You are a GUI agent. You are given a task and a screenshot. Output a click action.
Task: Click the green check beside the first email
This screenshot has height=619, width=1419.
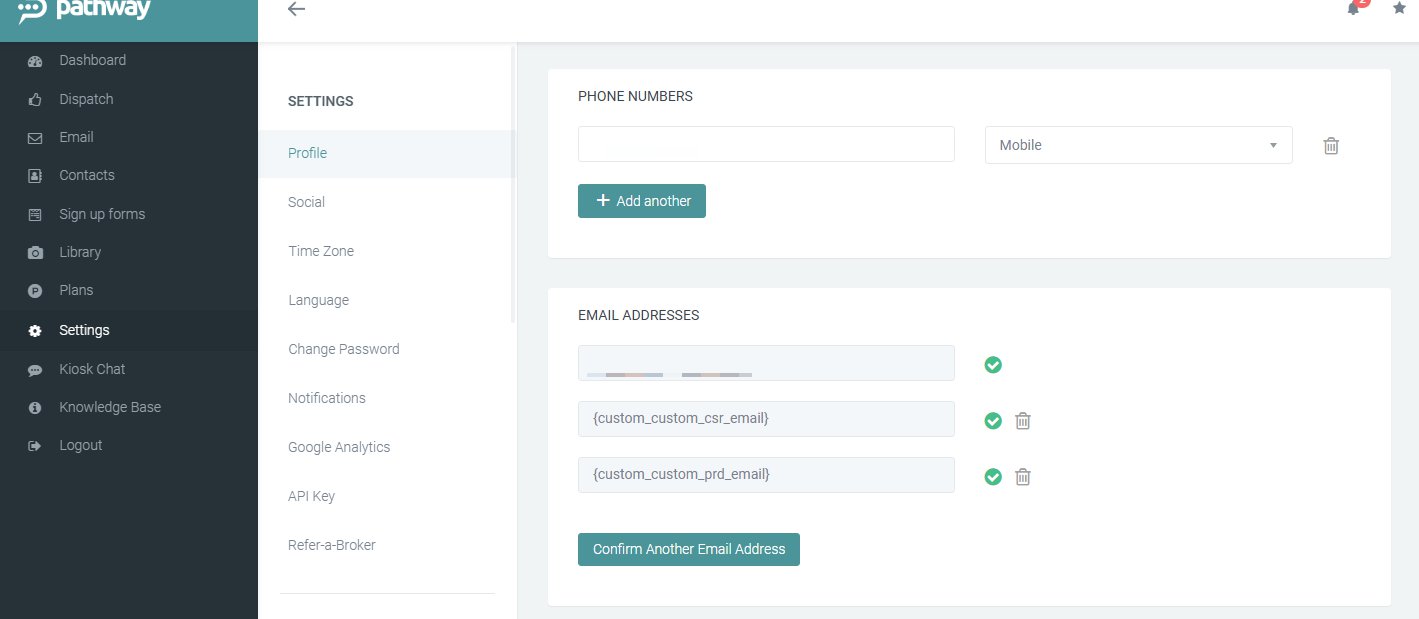992,365
